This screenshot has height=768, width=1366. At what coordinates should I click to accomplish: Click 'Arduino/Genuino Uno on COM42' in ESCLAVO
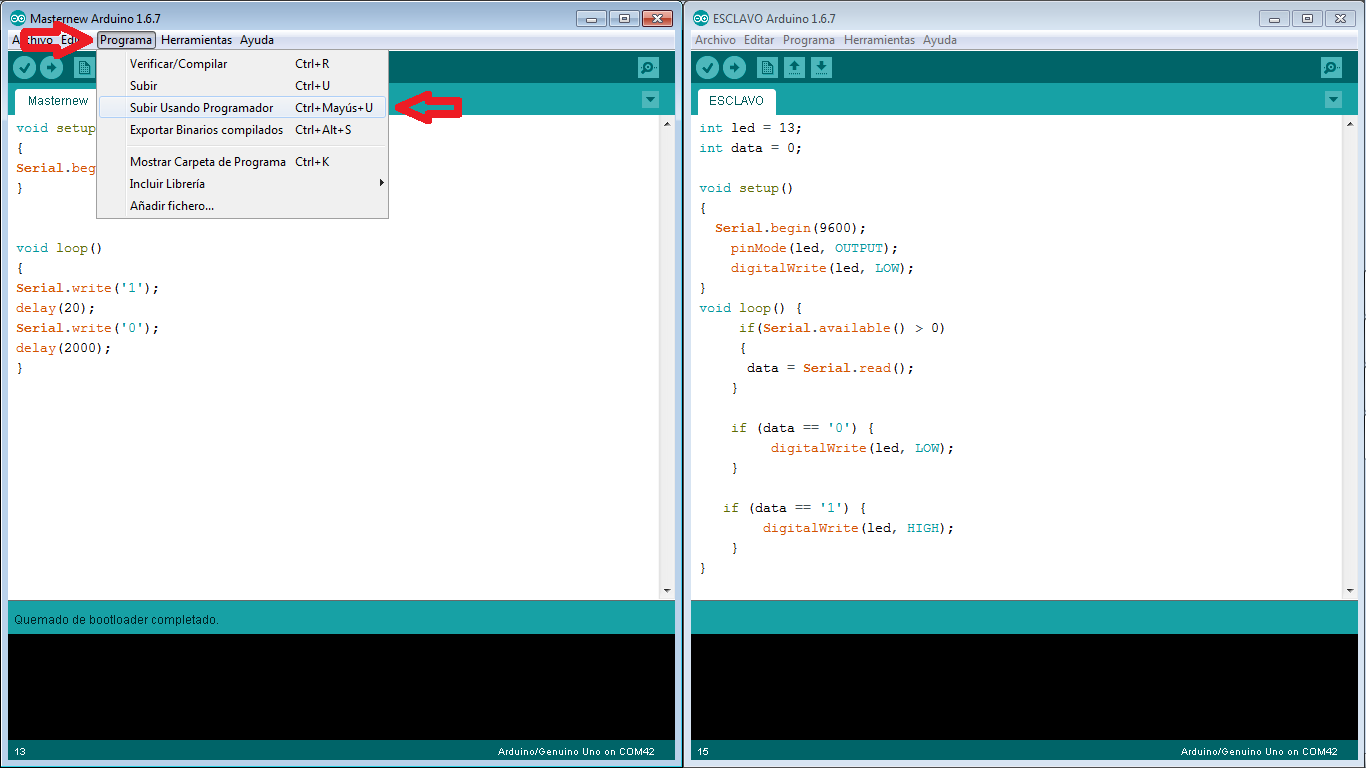tap(1259, 752)
